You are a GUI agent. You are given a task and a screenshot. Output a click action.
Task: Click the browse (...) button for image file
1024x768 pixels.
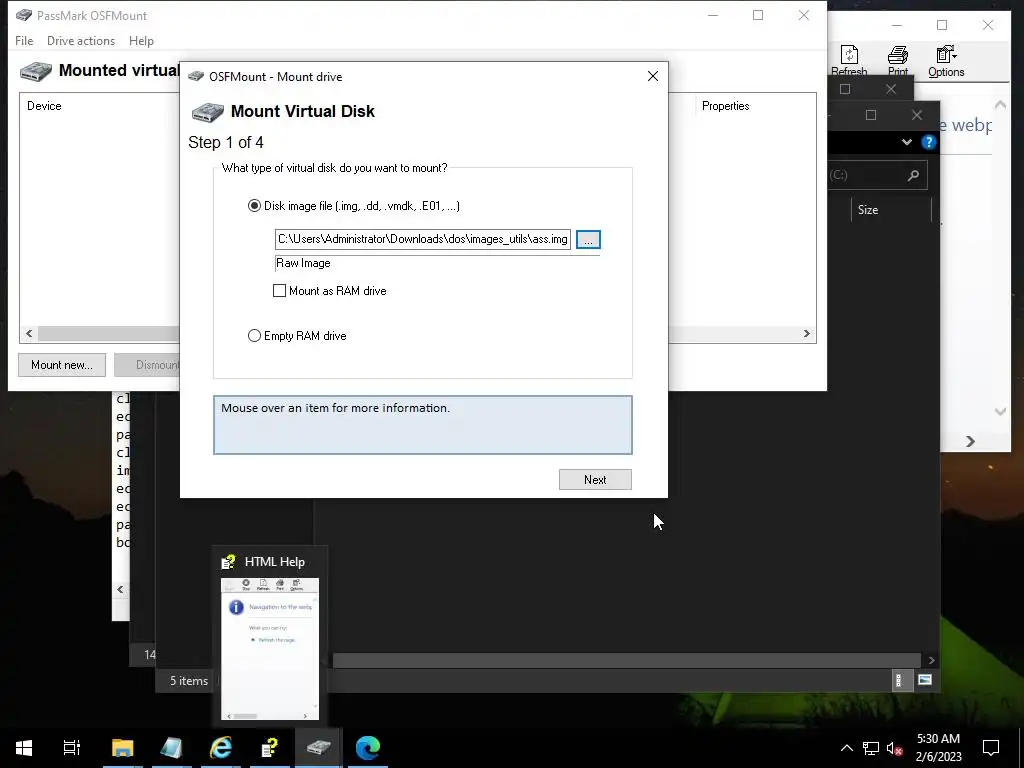[x=588, y=240]
